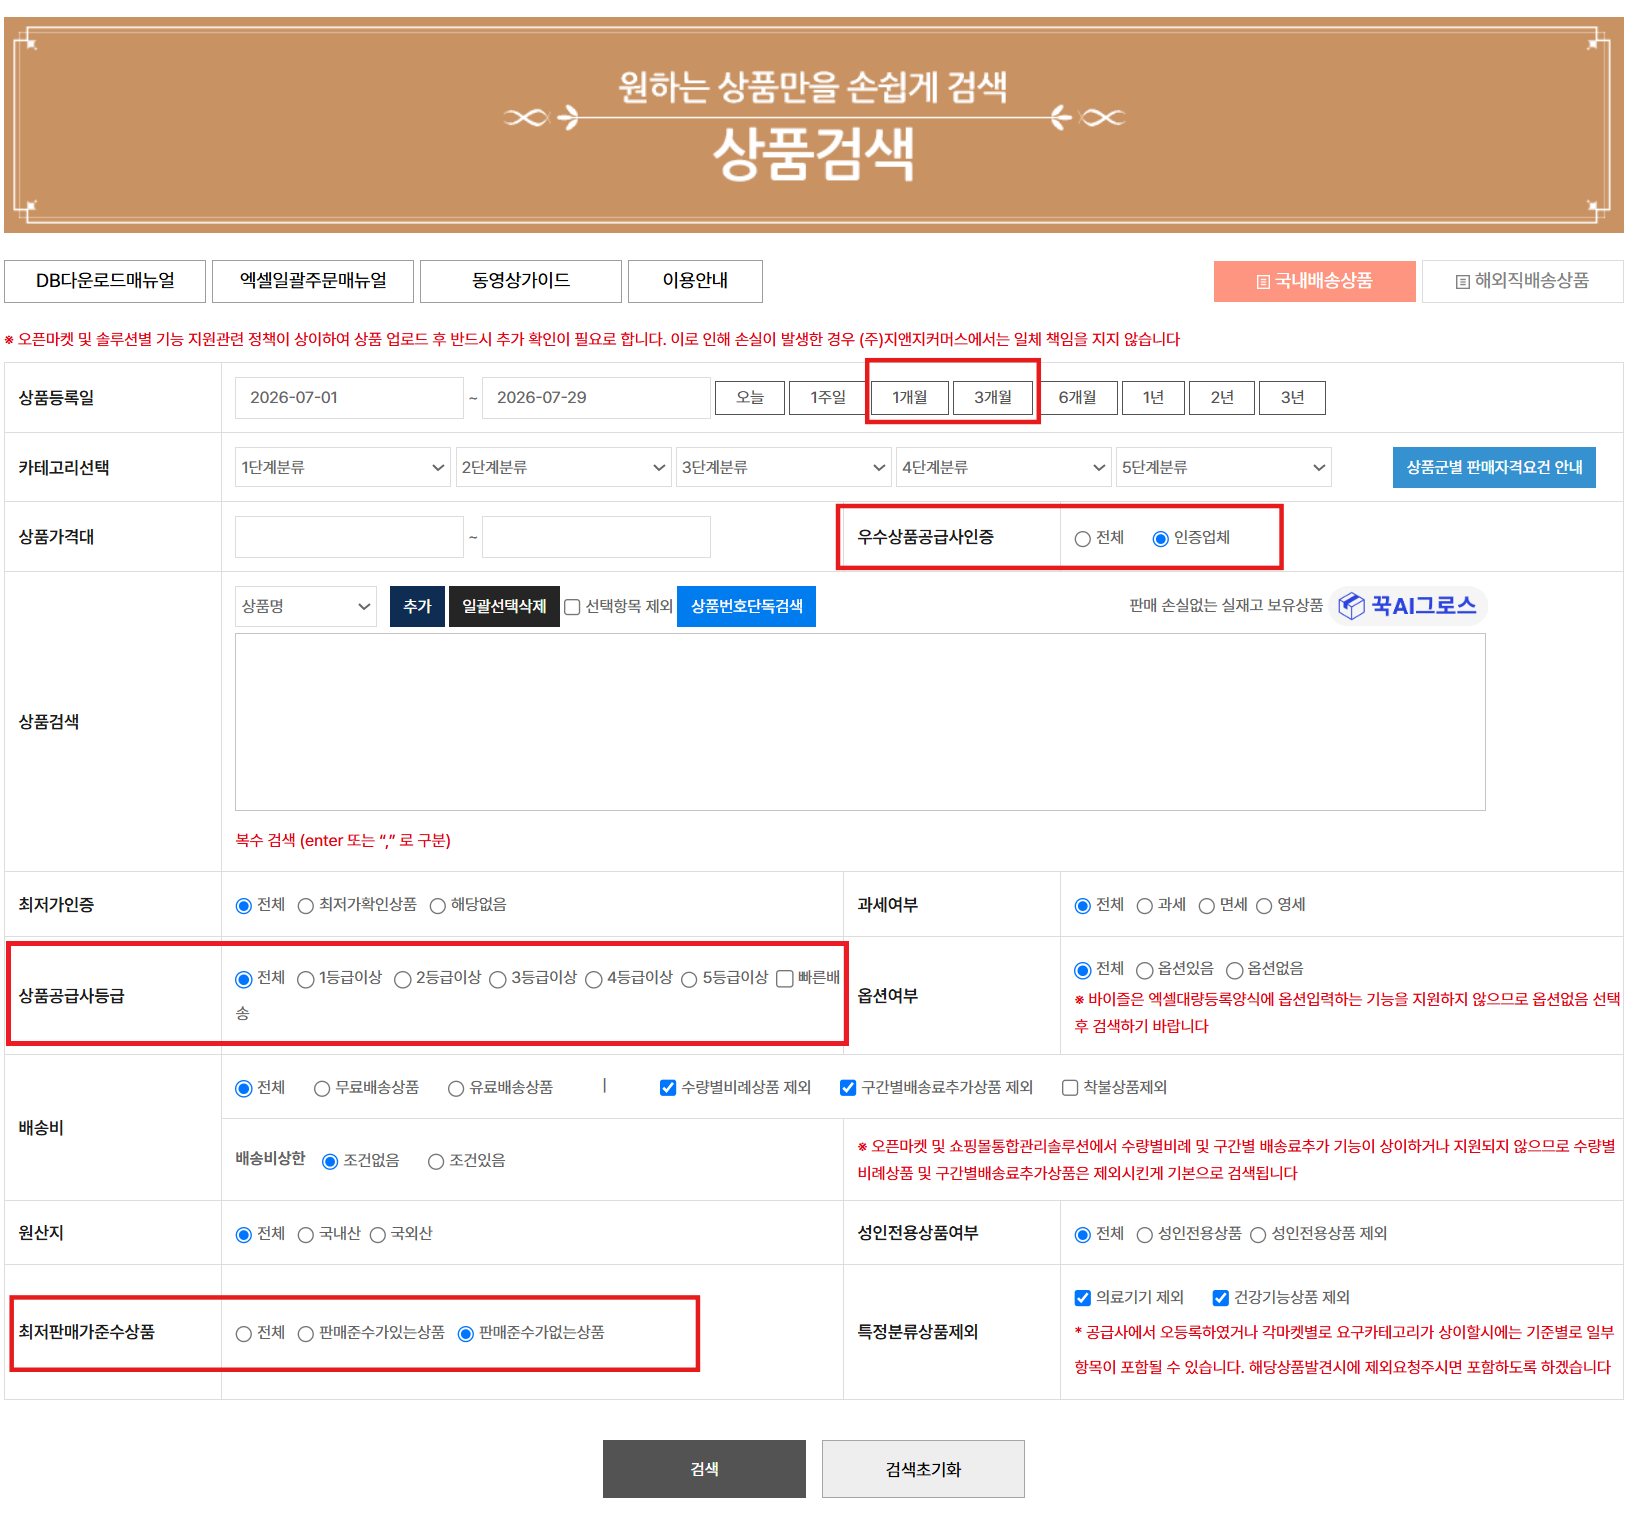Set date range to 6개월
Screen dimensions: 1636x1515
[x=1077, y=398]
